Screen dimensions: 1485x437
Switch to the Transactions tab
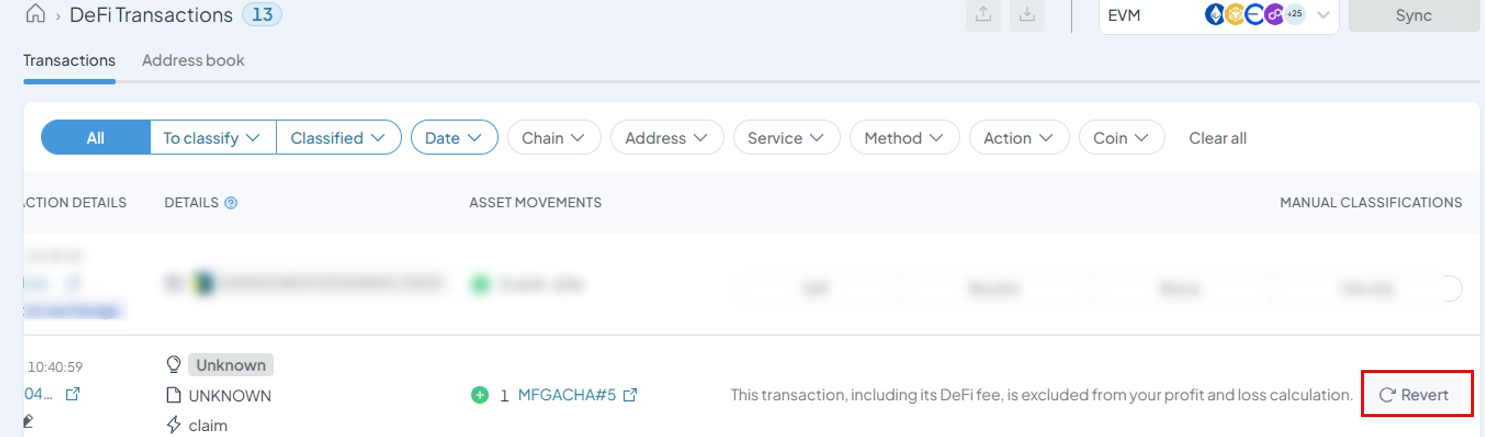tap(69, 60)
